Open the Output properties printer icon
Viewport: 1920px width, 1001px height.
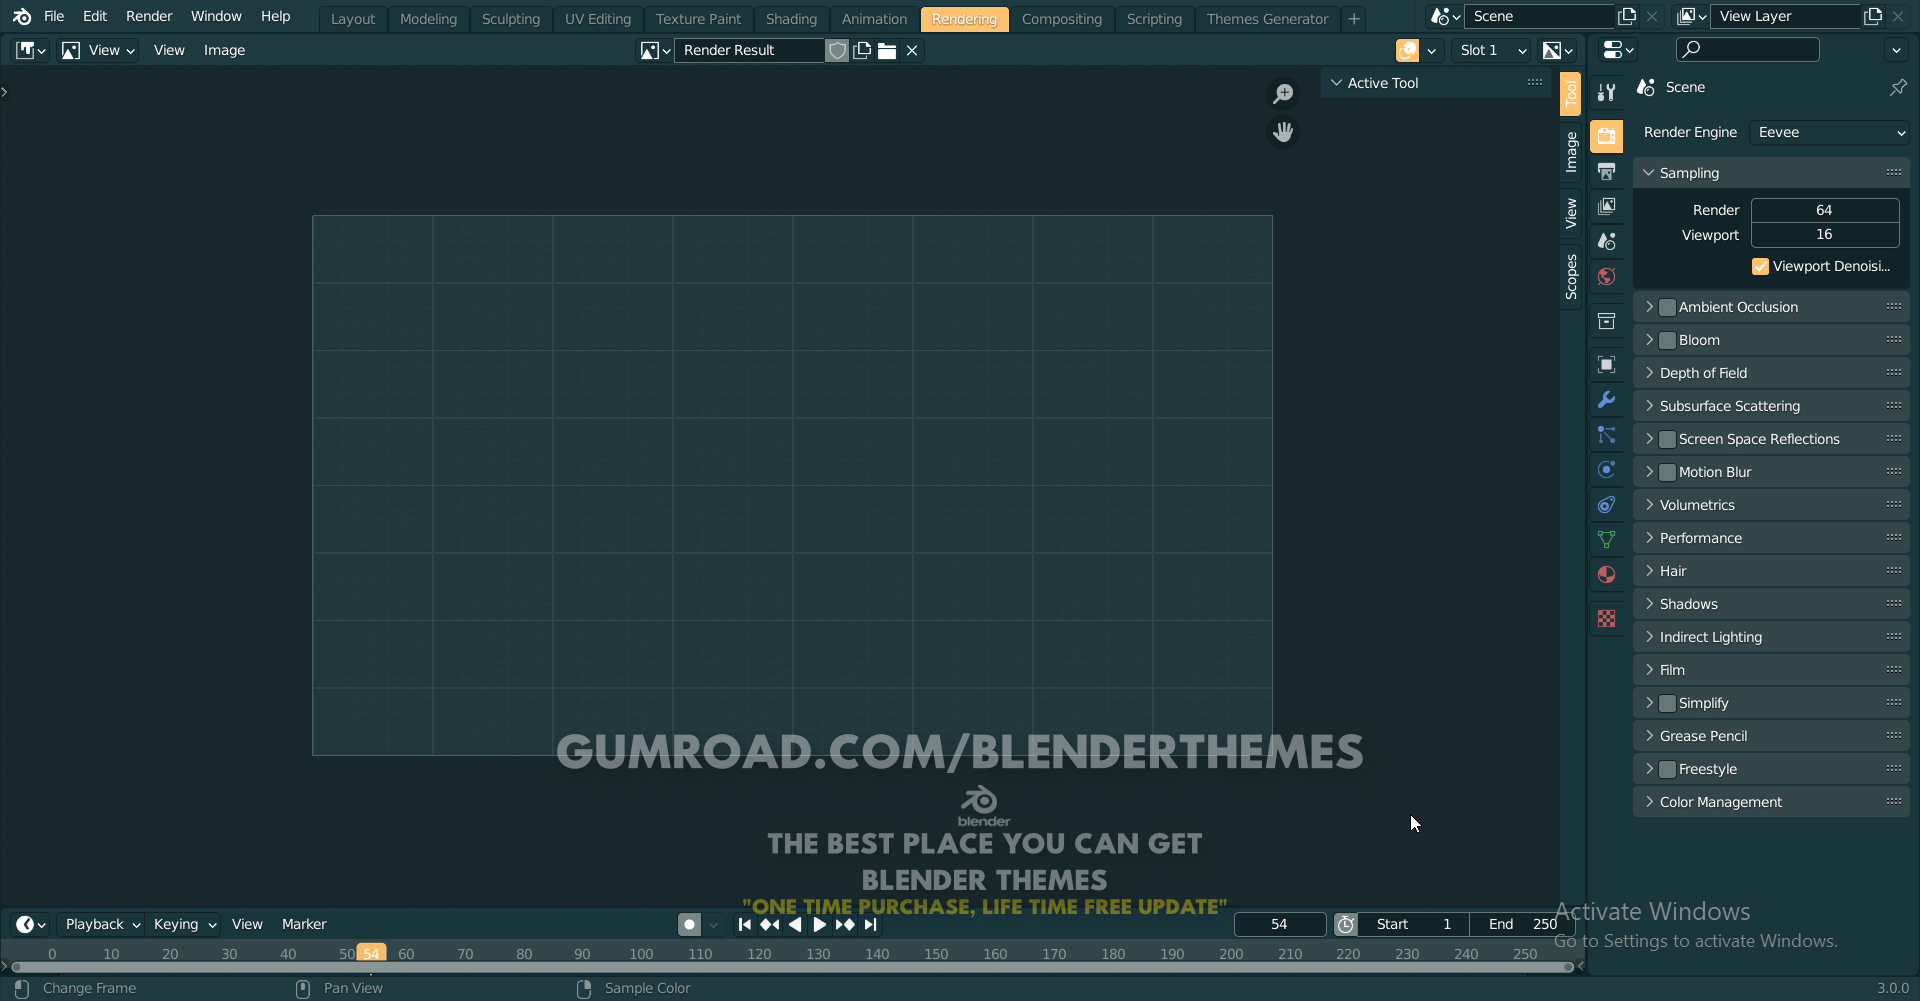(1606, 172)
